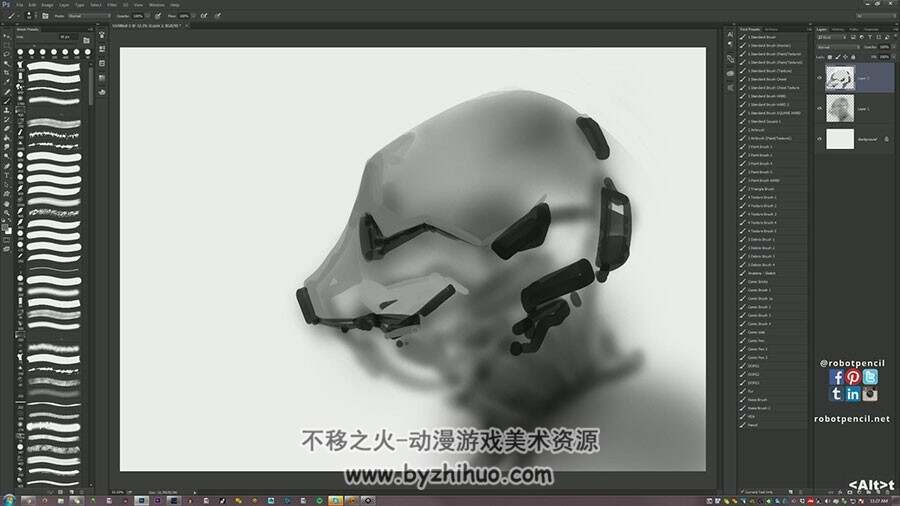Open the layer blend mode dropdown
The height and width of the screenshot is (506, 900).
(838, 47)
